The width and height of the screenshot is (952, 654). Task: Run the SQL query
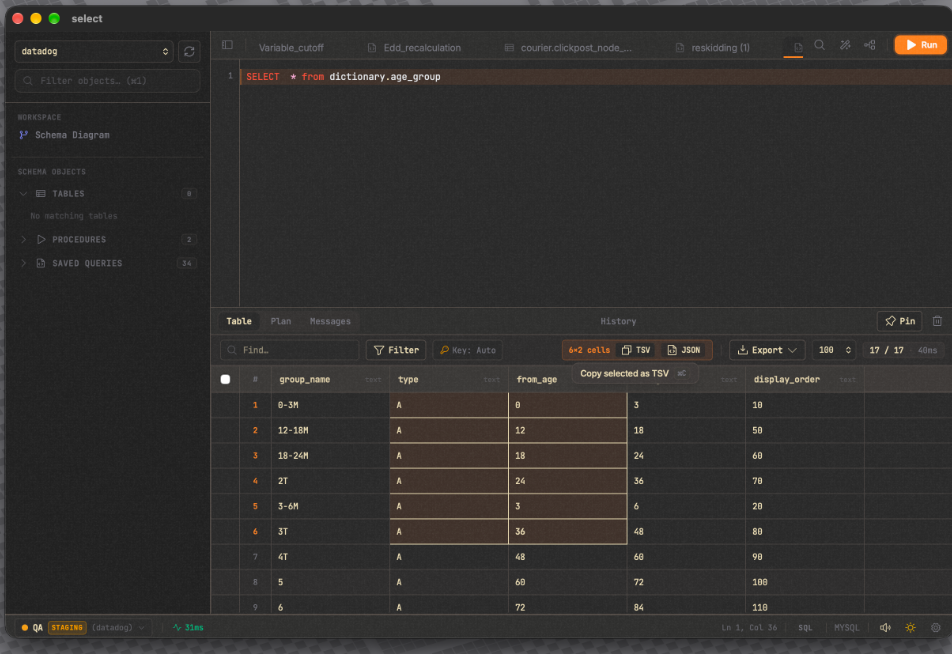920,45
